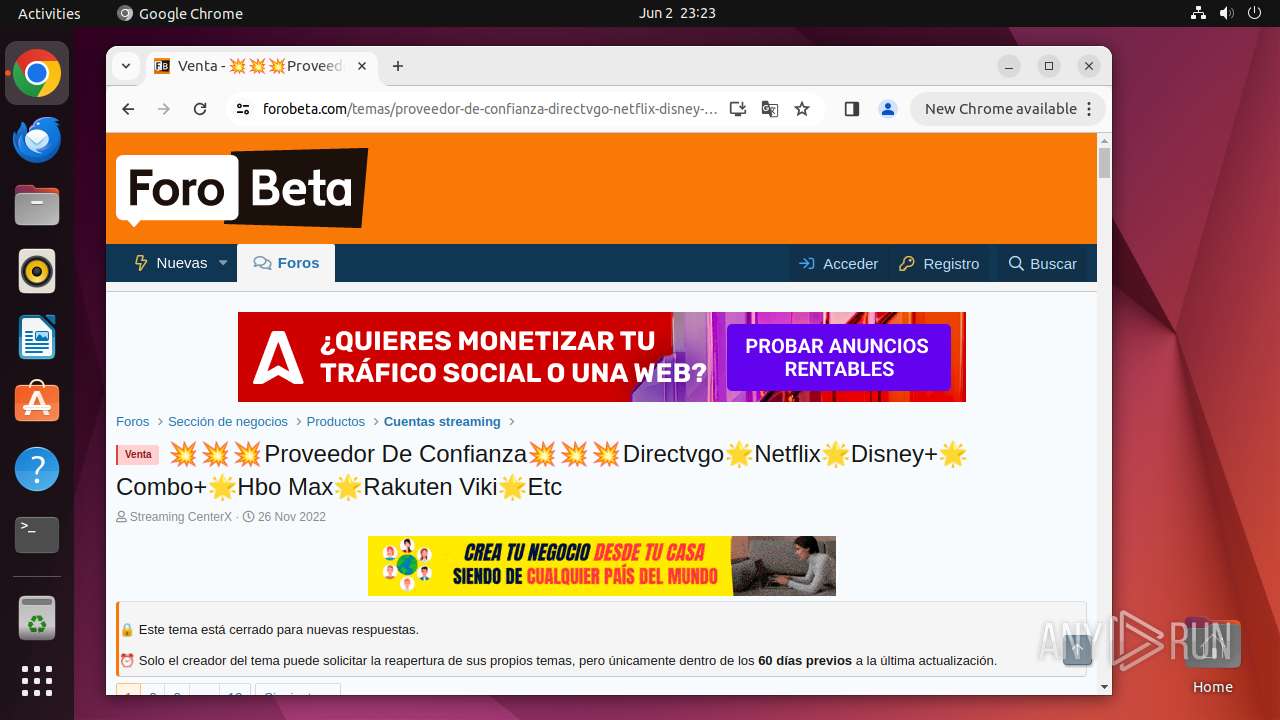
Task: Open the Help icon in dock
Action: (x=37, y=469)
